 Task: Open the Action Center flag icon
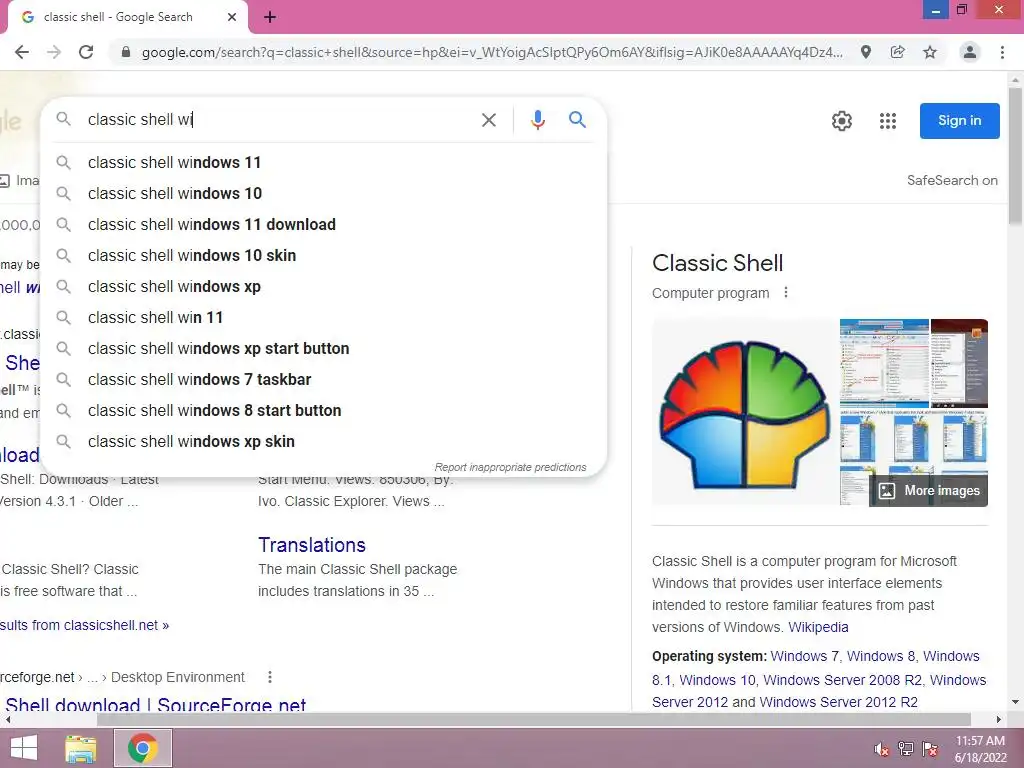[x=930, y=748]
